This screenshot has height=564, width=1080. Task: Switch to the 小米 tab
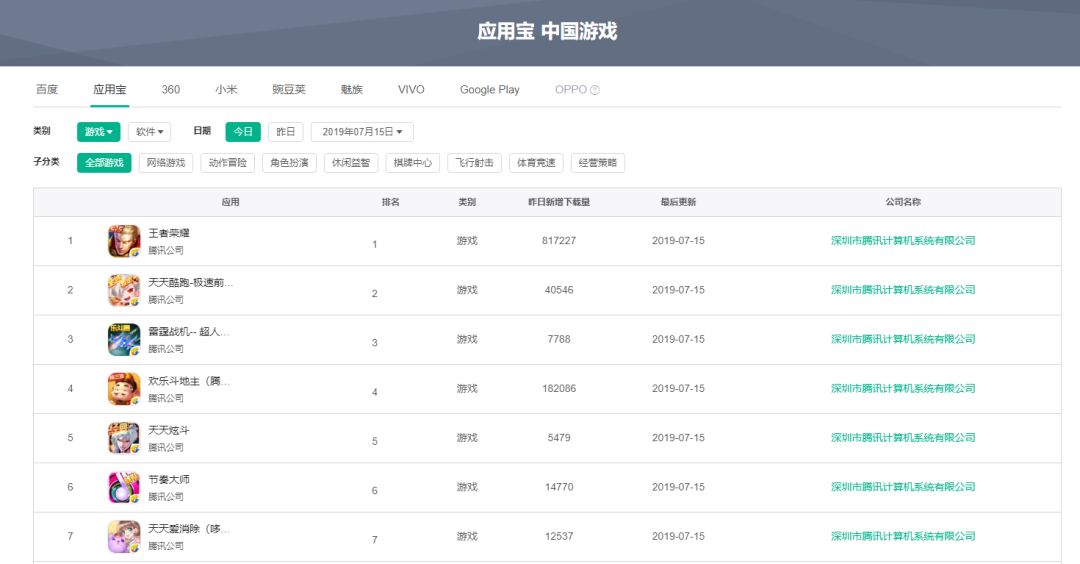(x=226, y=90)
